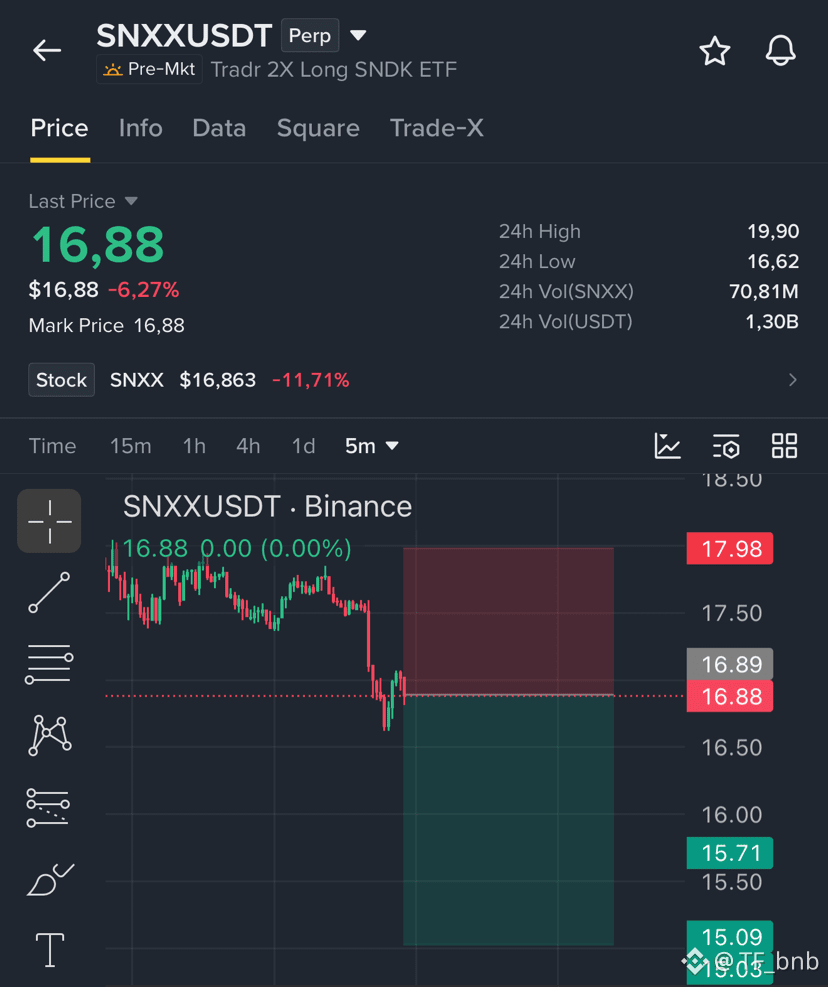Click the 24h Vol(SNXX) value 70,81M
This screenshot has width=828, height=987.
[x=764, y=291]
